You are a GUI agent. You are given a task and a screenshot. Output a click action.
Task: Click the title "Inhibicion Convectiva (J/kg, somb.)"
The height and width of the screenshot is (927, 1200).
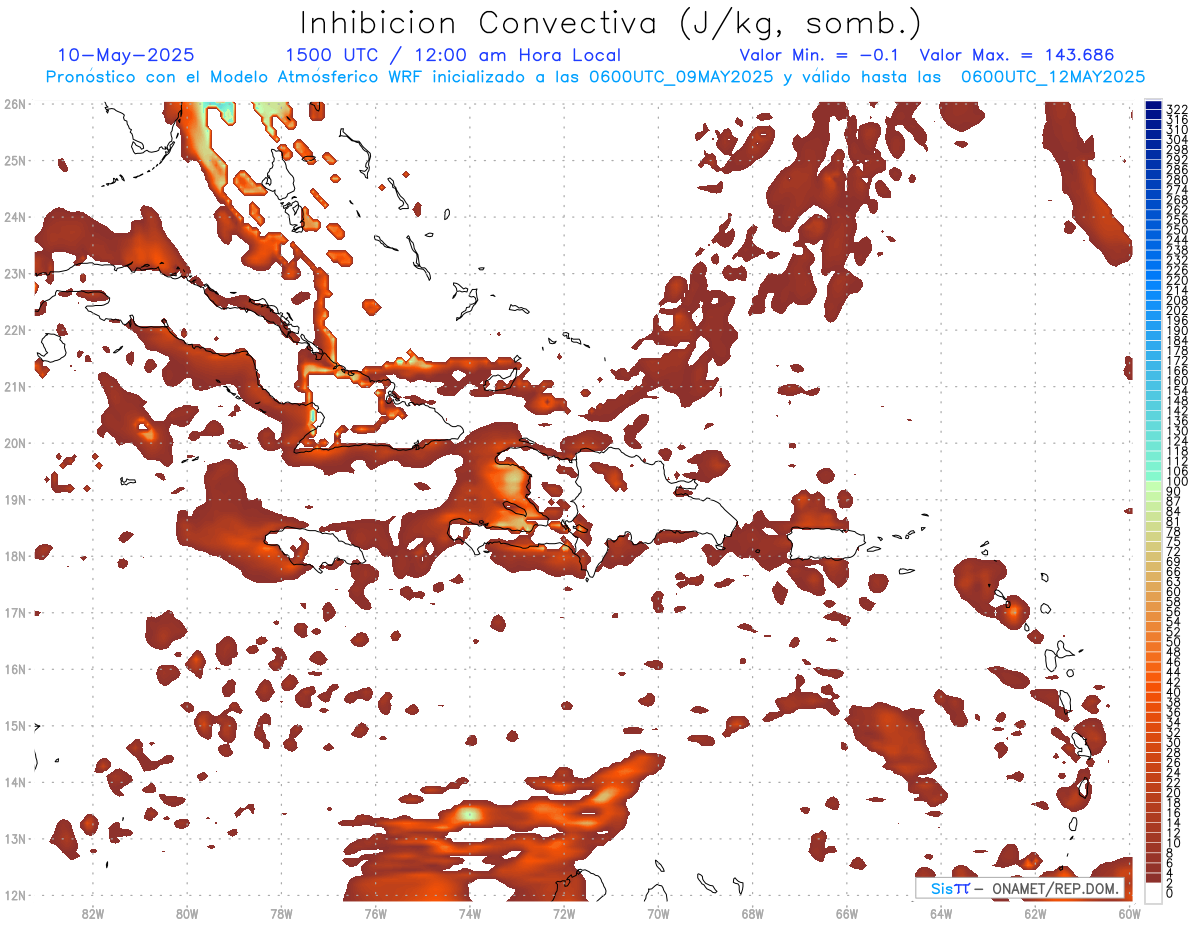610,23
